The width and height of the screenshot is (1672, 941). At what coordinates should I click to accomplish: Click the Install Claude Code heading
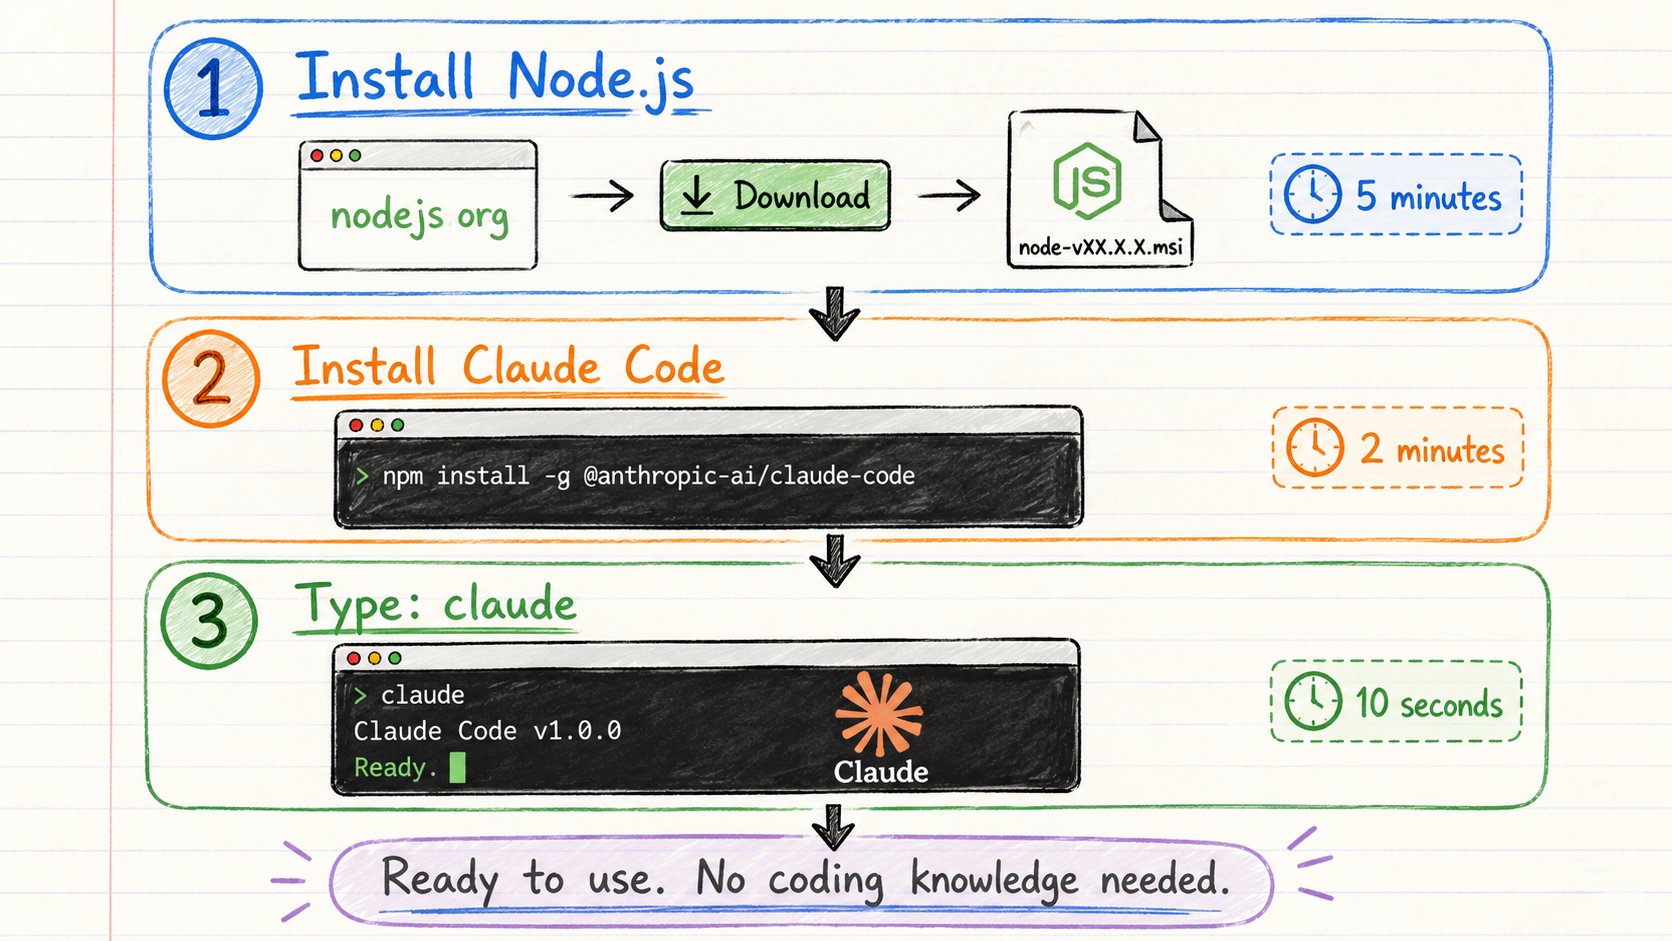coord(507,366)
